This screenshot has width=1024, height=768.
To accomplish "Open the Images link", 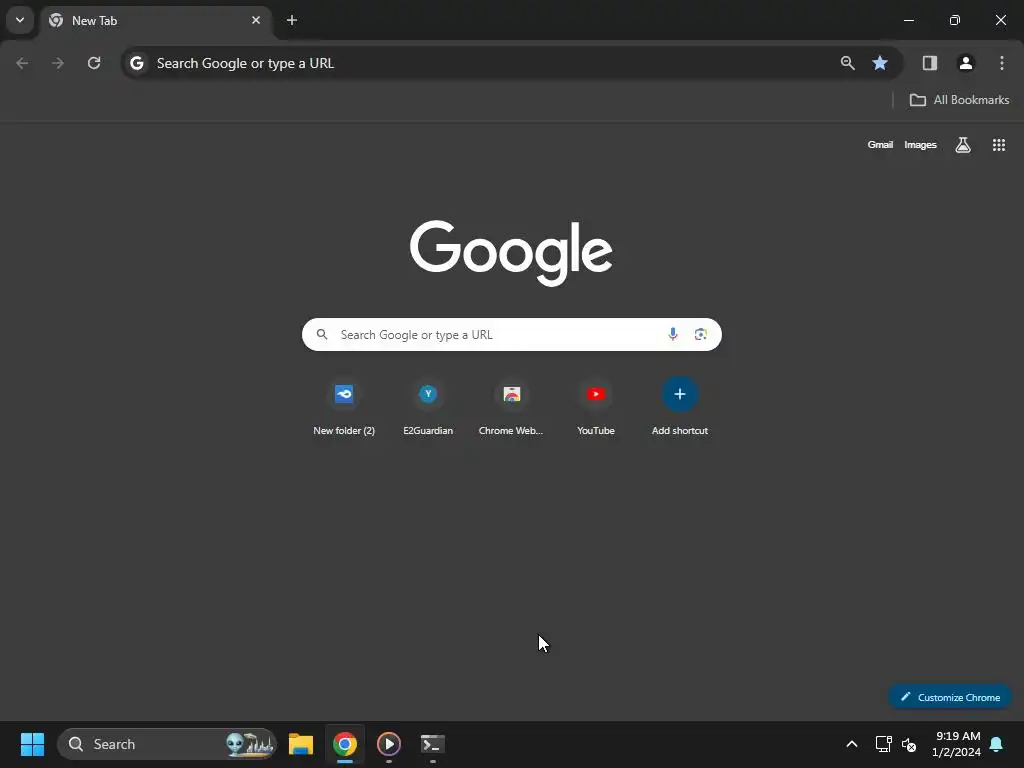I will point(920,145).
